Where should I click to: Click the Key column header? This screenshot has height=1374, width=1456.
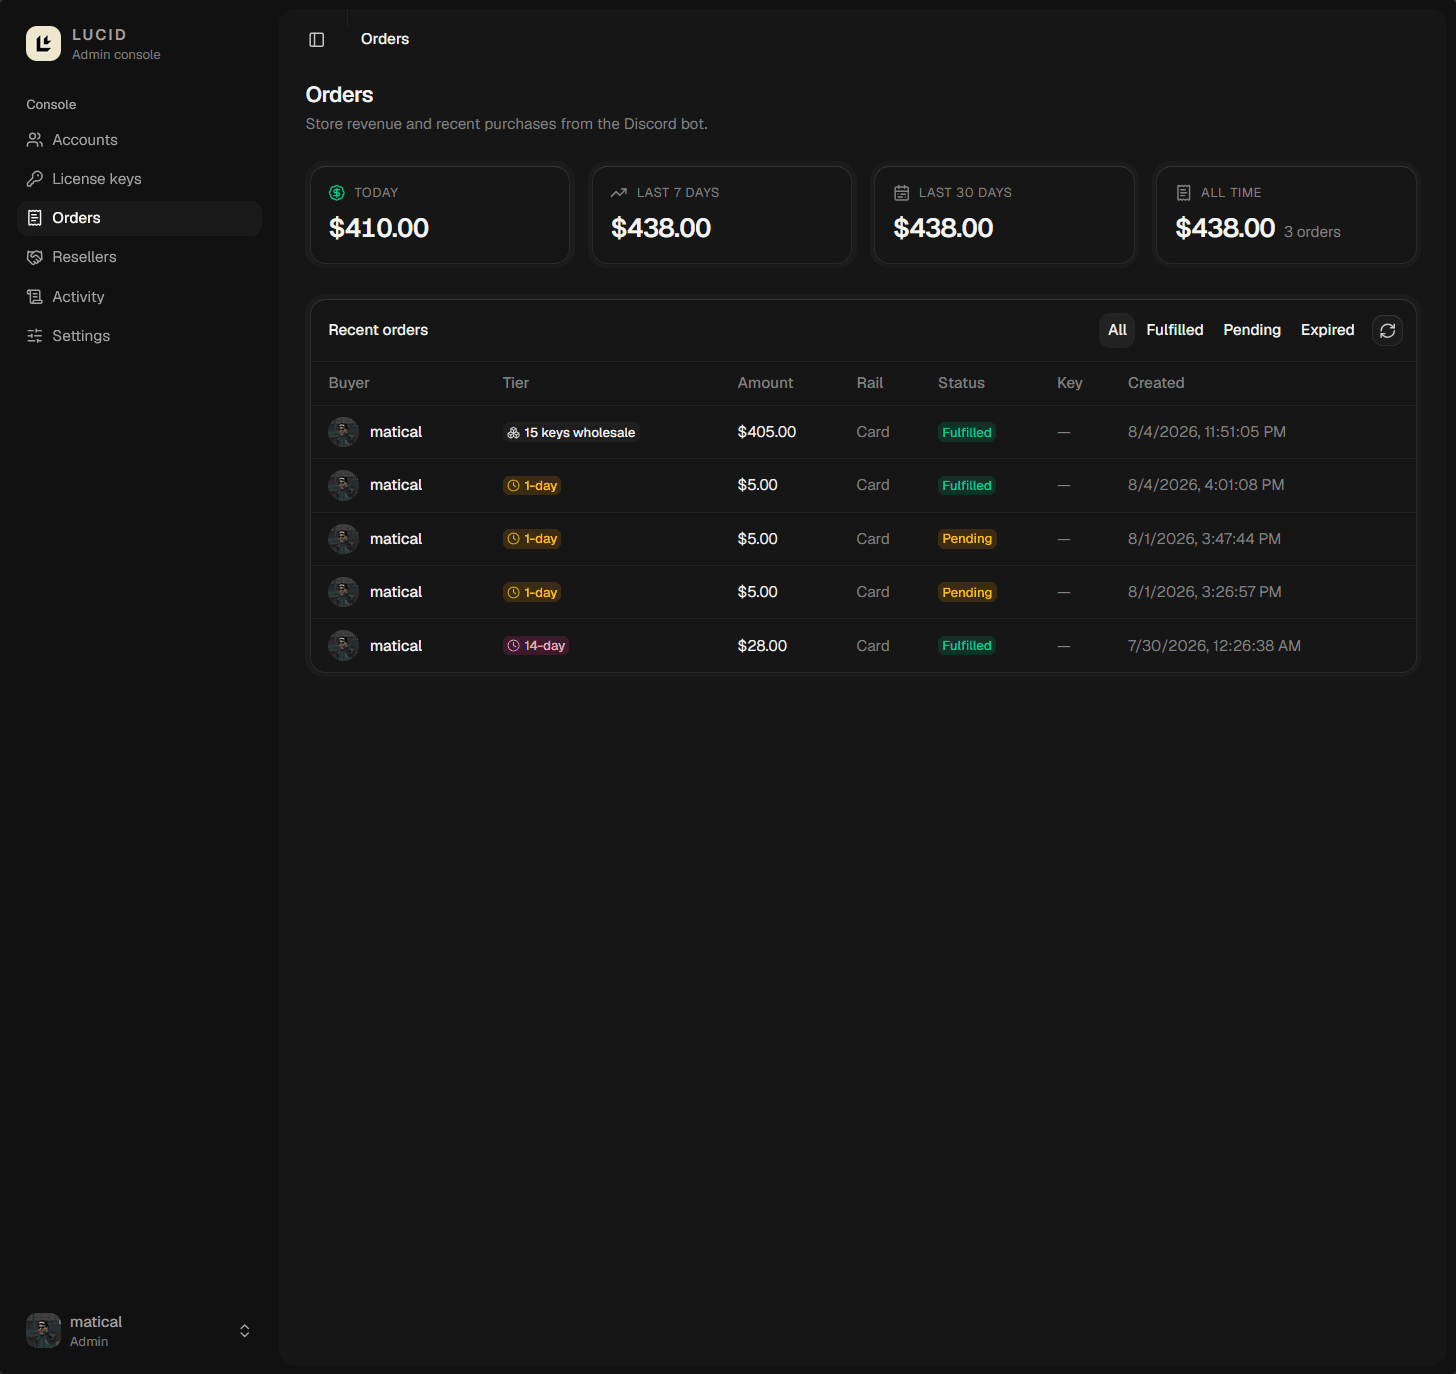[1070, 383]
